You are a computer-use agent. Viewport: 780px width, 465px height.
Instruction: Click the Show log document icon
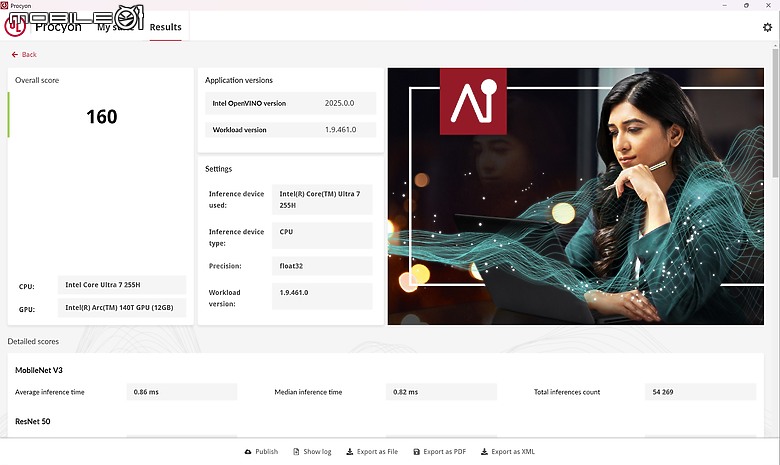(296, 452)
